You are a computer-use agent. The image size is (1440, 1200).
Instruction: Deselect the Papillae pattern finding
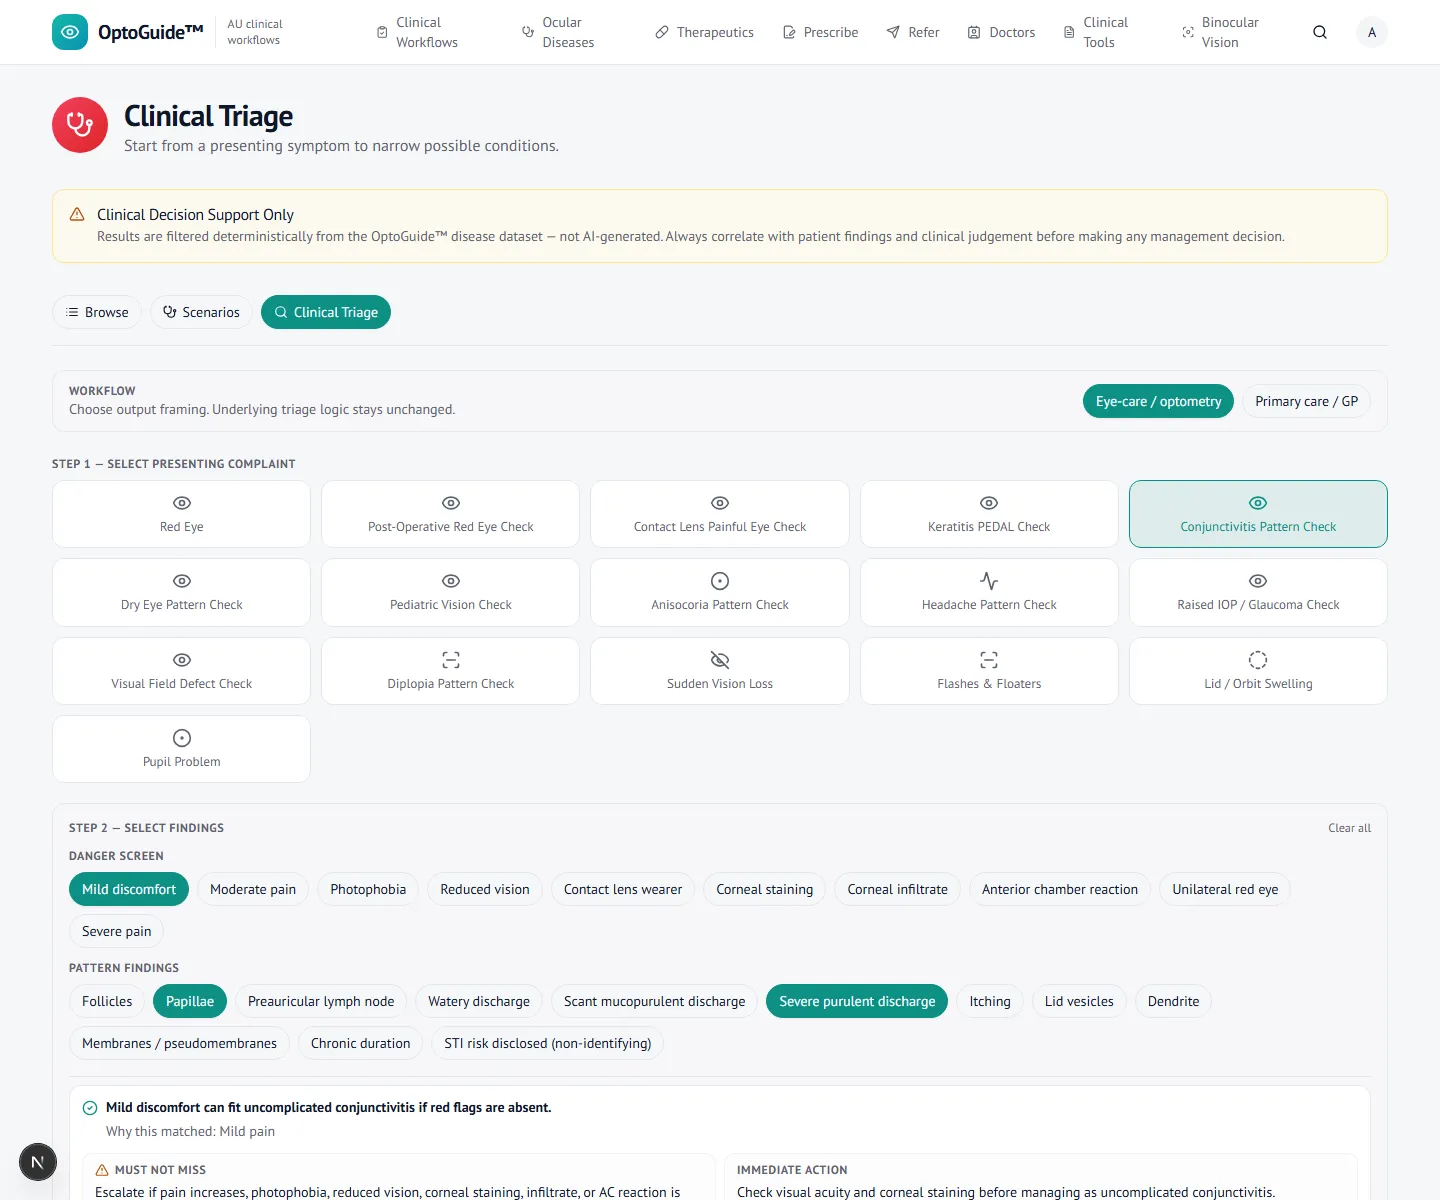tap(190, 1001)
